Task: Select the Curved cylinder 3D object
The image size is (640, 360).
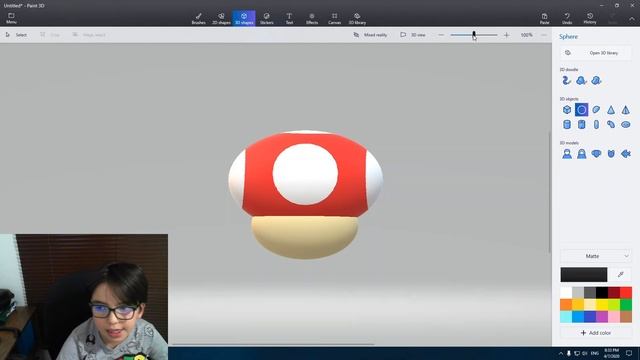Action: pyautogui.click(x=611, y=124)
